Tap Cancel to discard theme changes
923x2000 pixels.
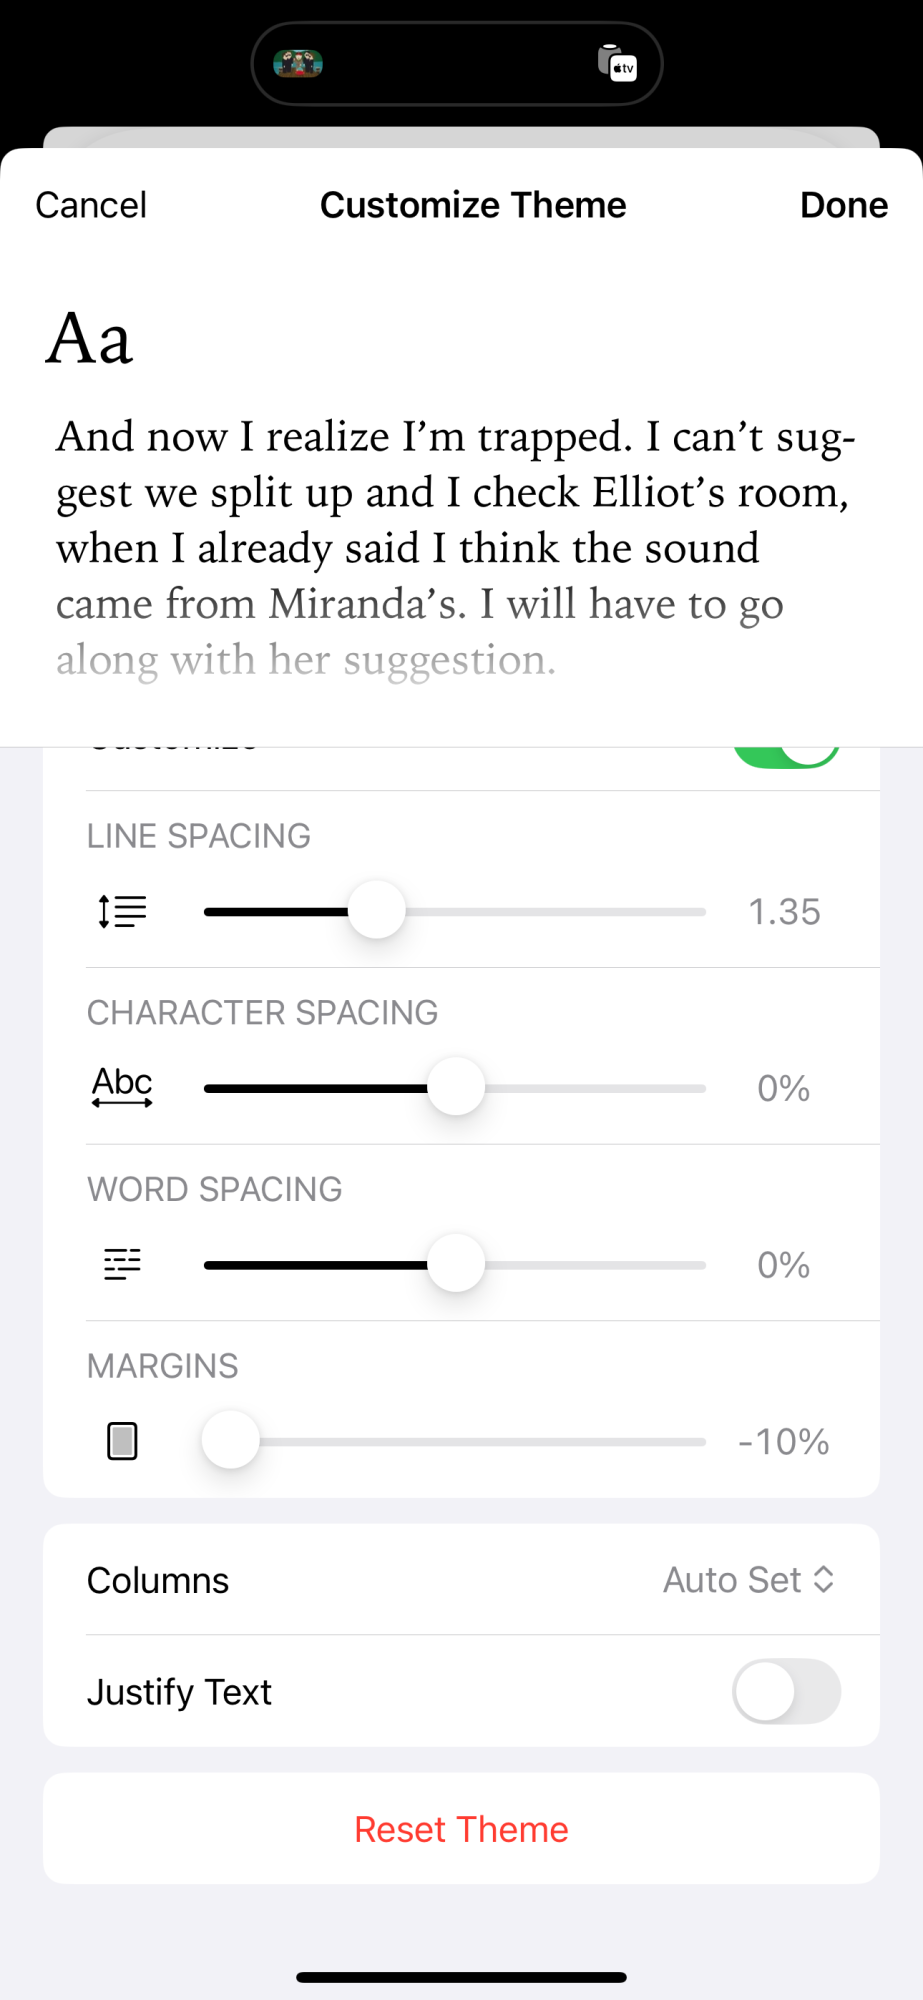91,205
